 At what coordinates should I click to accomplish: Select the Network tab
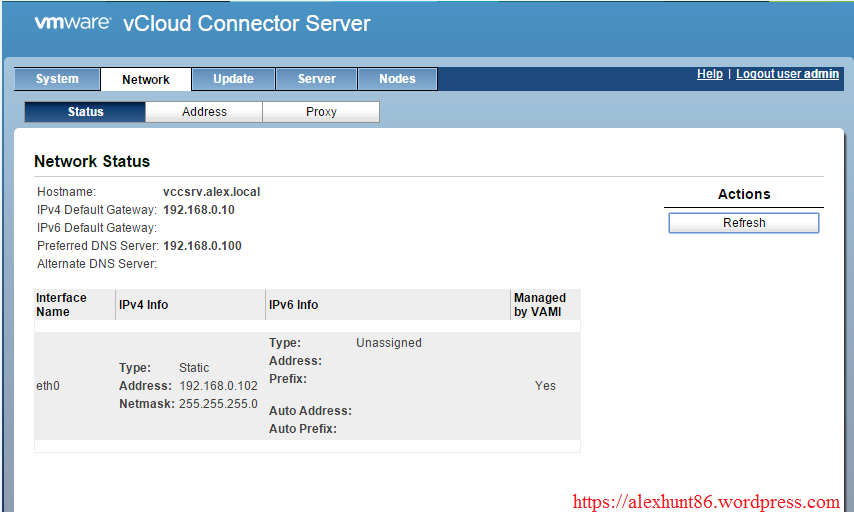point(146,79)
